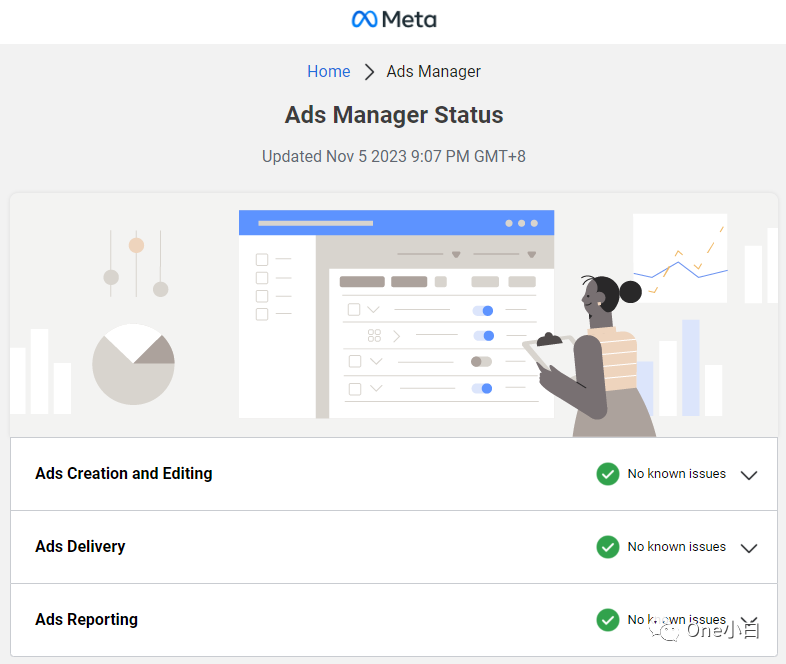Click the Ads Manager illustration banner

[394, 315]
